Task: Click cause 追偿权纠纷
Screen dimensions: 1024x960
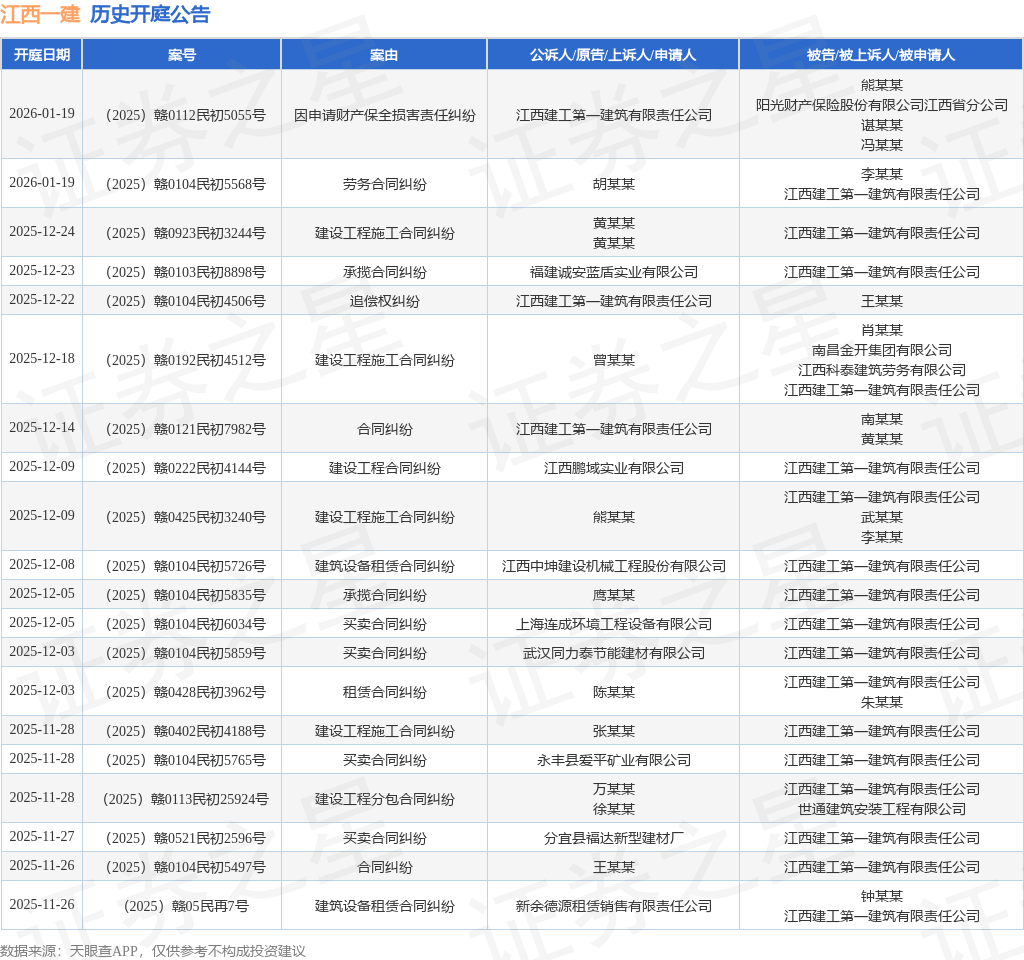Action: click(385, 301)
